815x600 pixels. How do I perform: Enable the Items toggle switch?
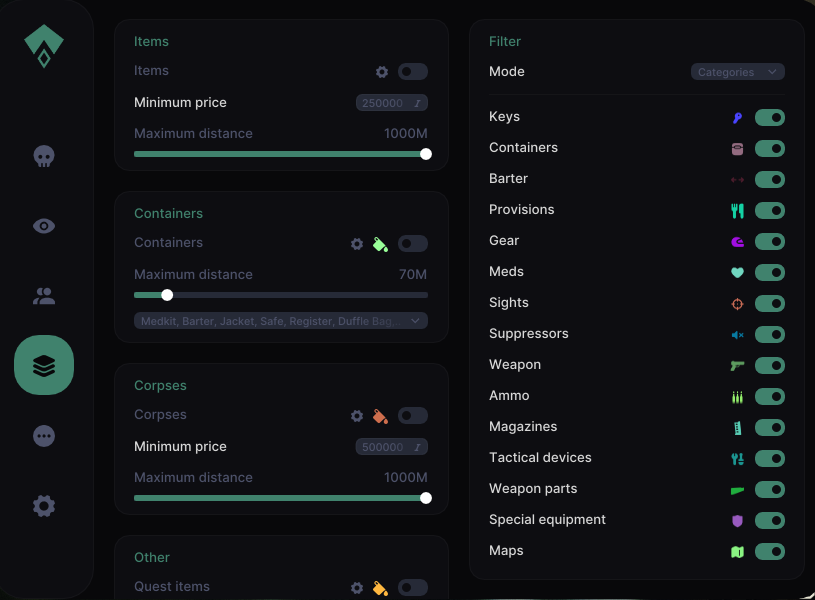pyautogui.click(x=413, y=72)
